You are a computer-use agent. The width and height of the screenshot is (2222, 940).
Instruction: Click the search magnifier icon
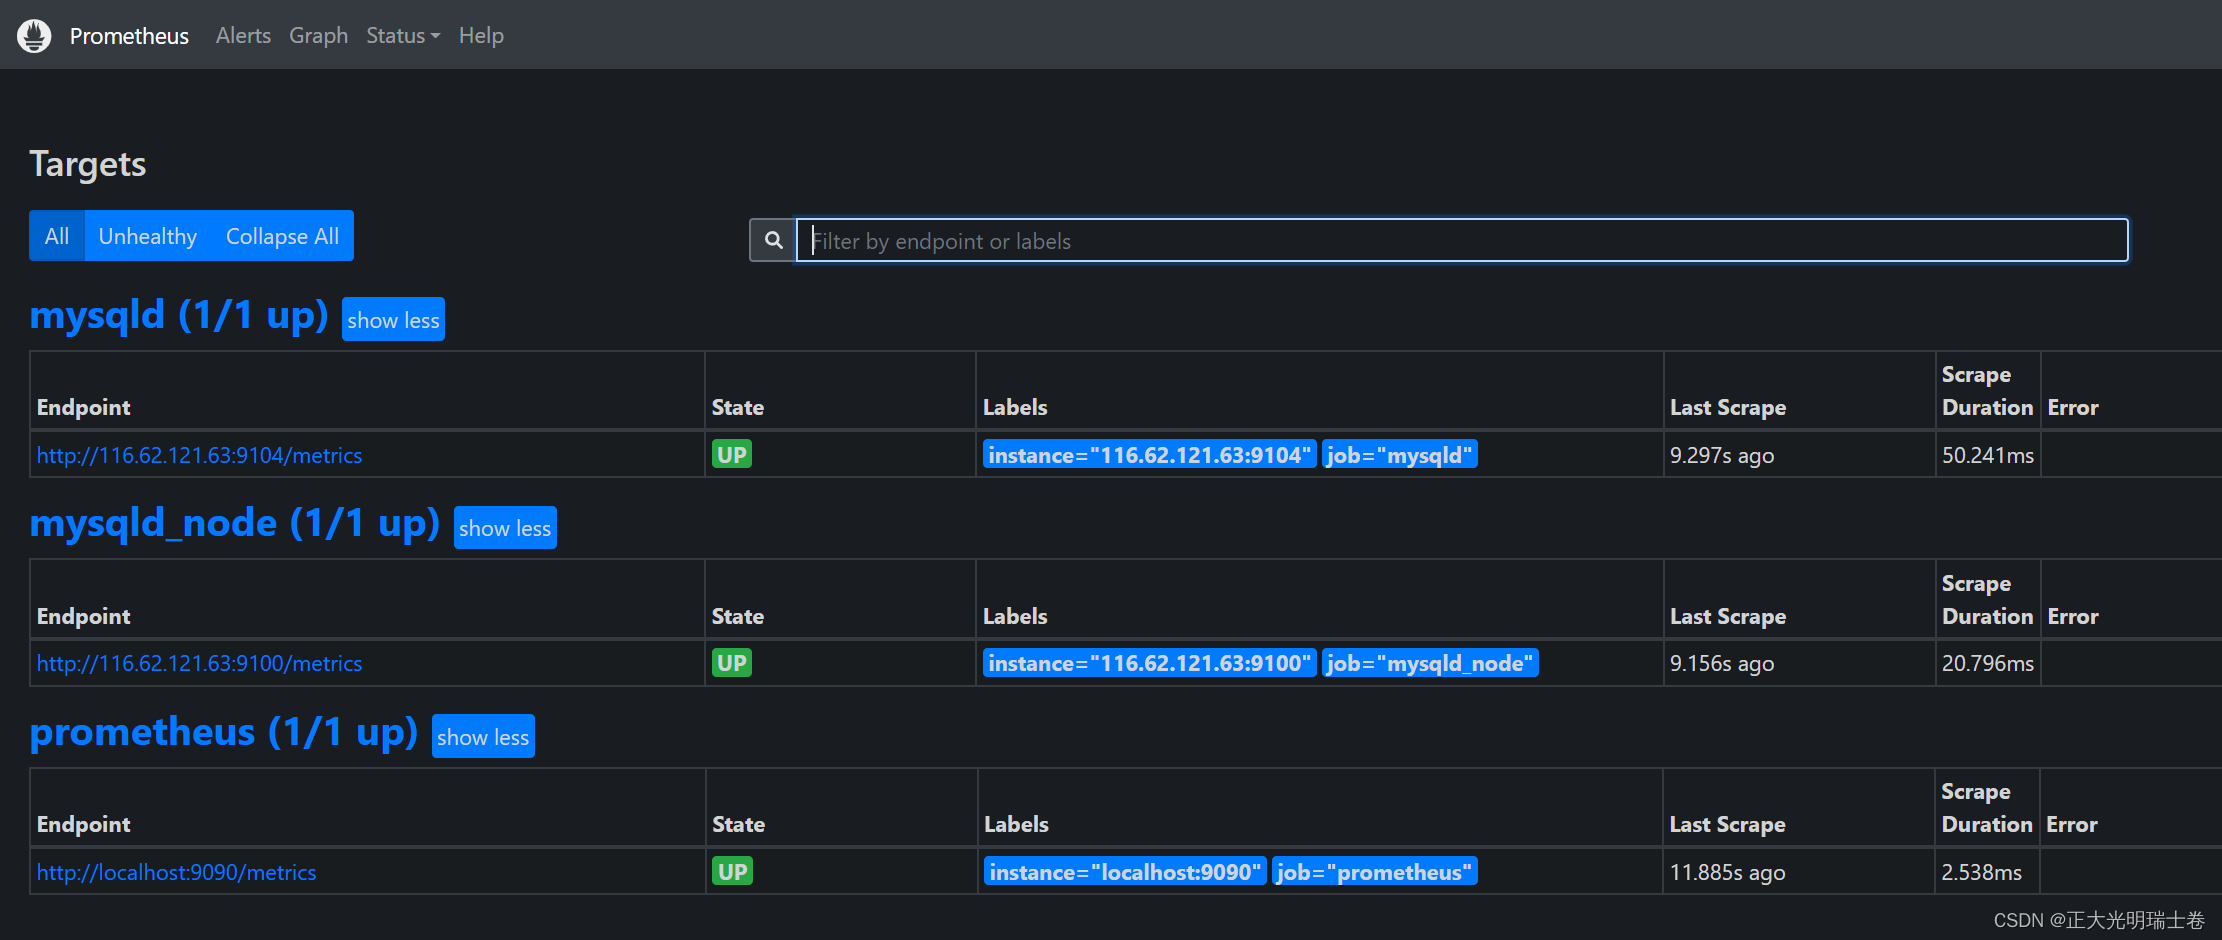coord(772,240)
